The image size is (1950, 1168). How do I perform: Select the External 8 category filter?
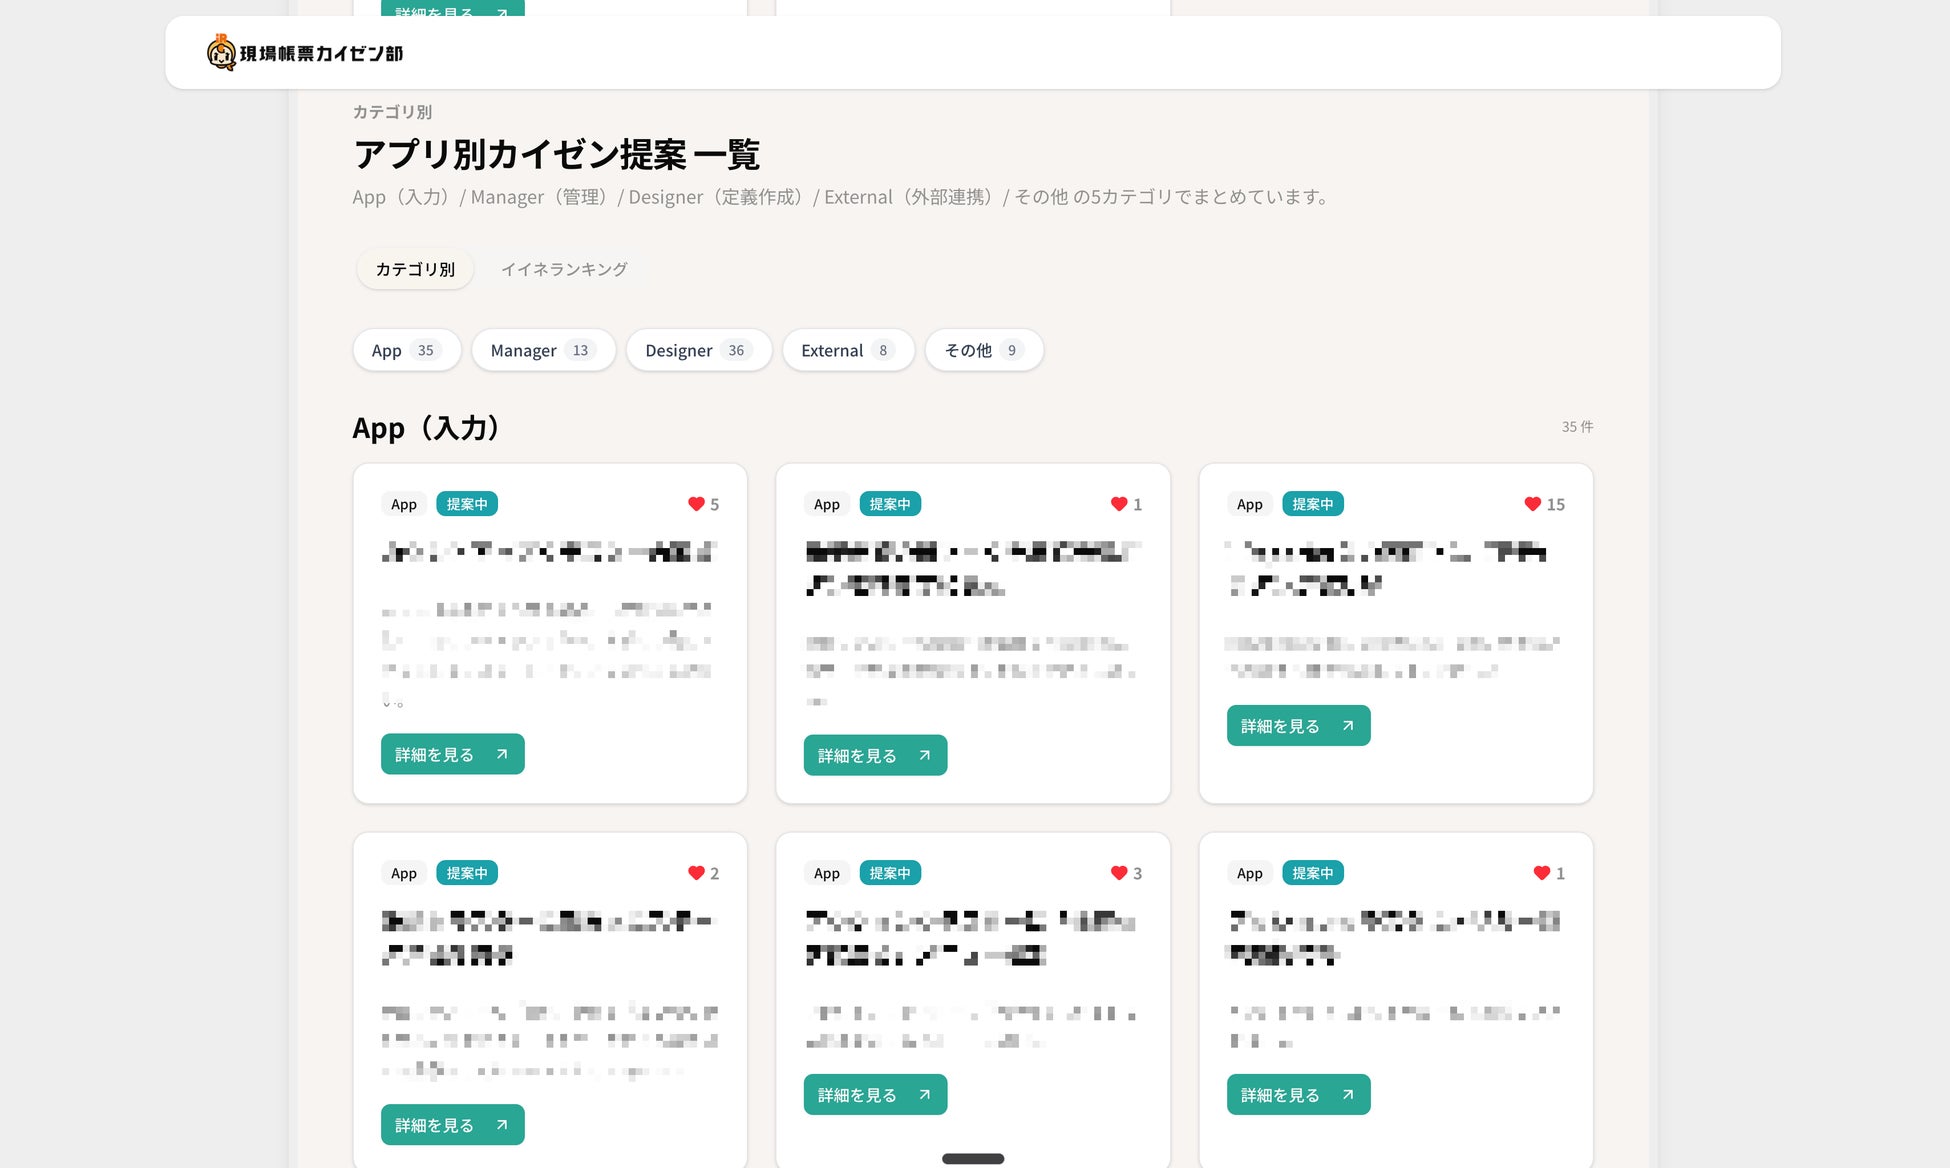tap(847, 350)
